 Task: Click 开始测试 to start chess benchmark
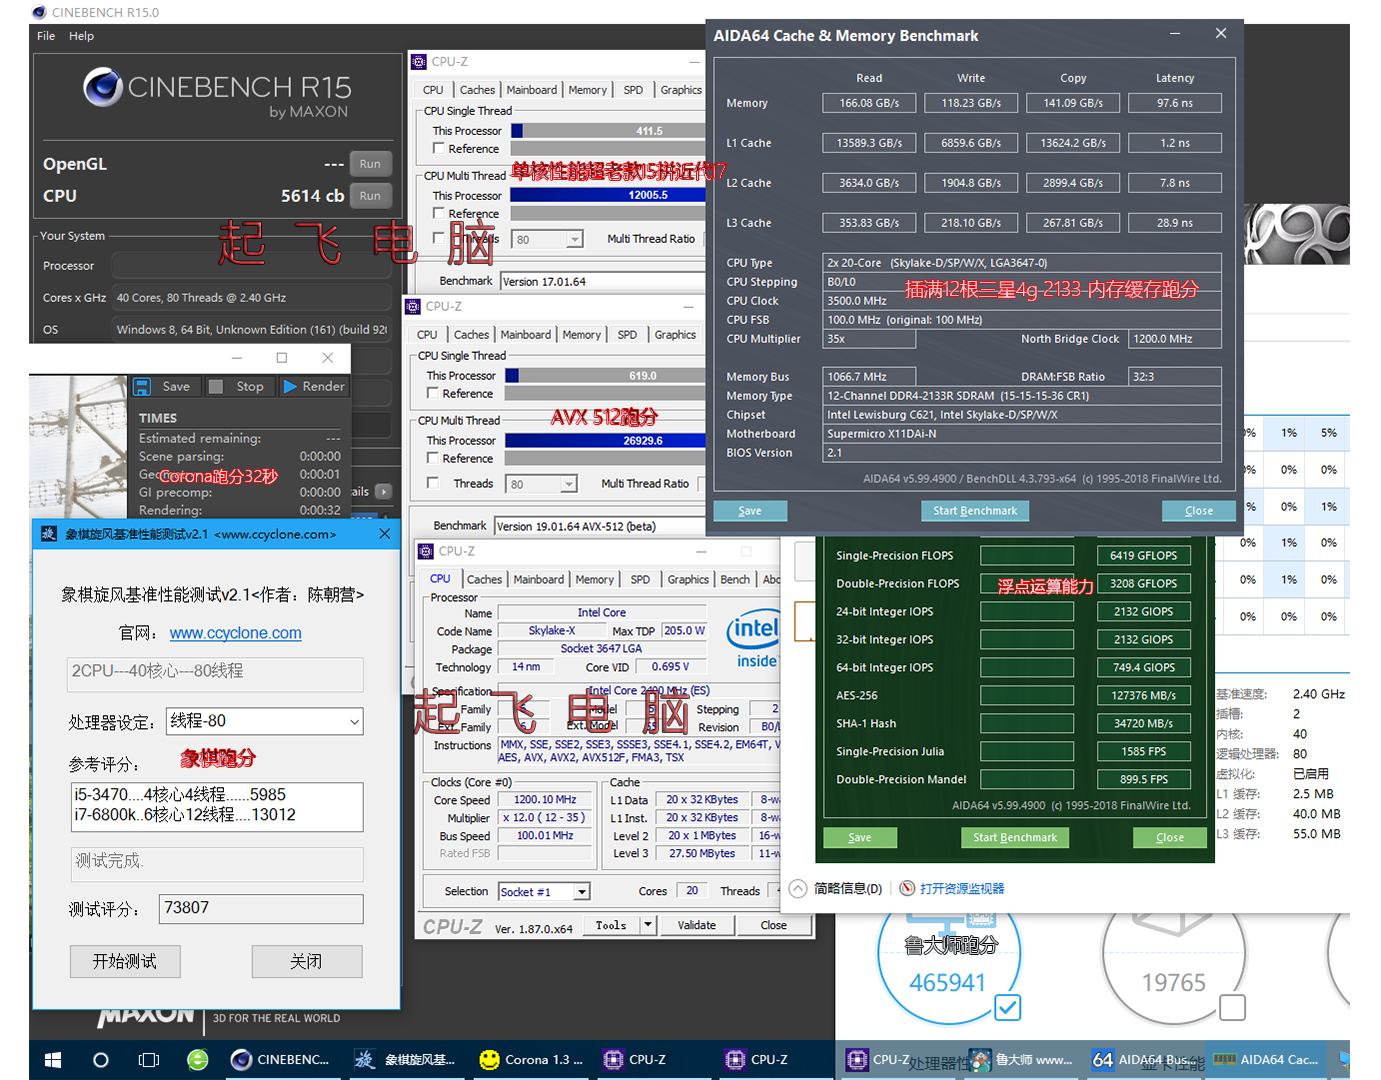pos(125,961)
